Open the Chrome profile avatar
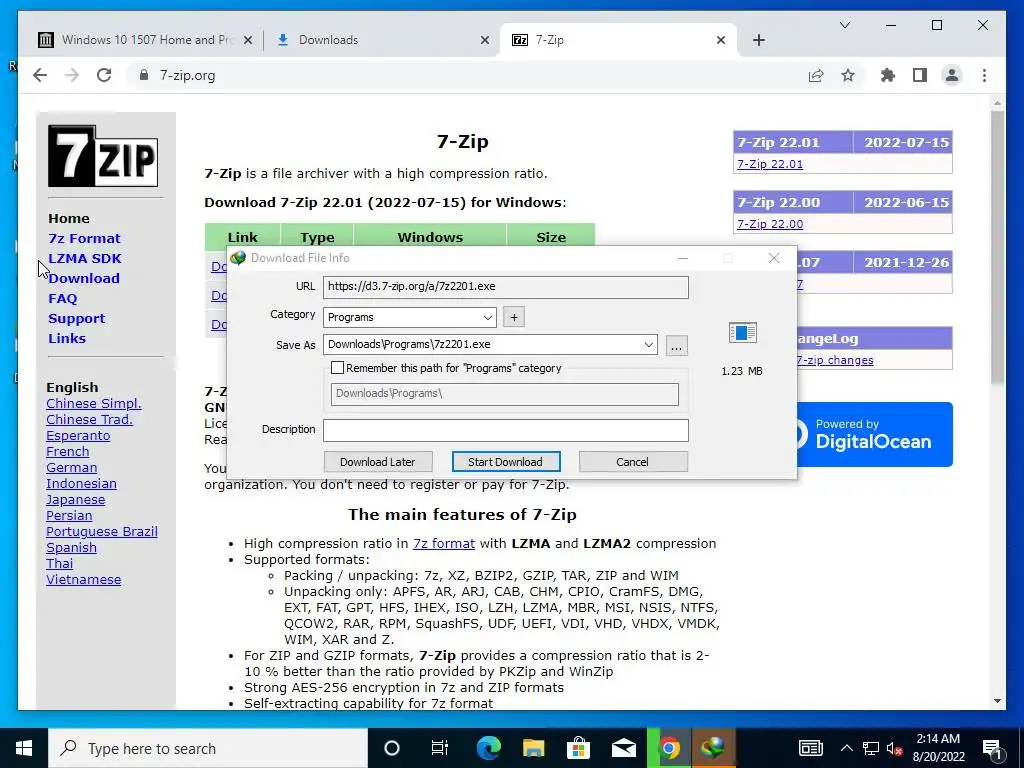The width and height of the screenshot is (1024, 768). click(952, 76)
